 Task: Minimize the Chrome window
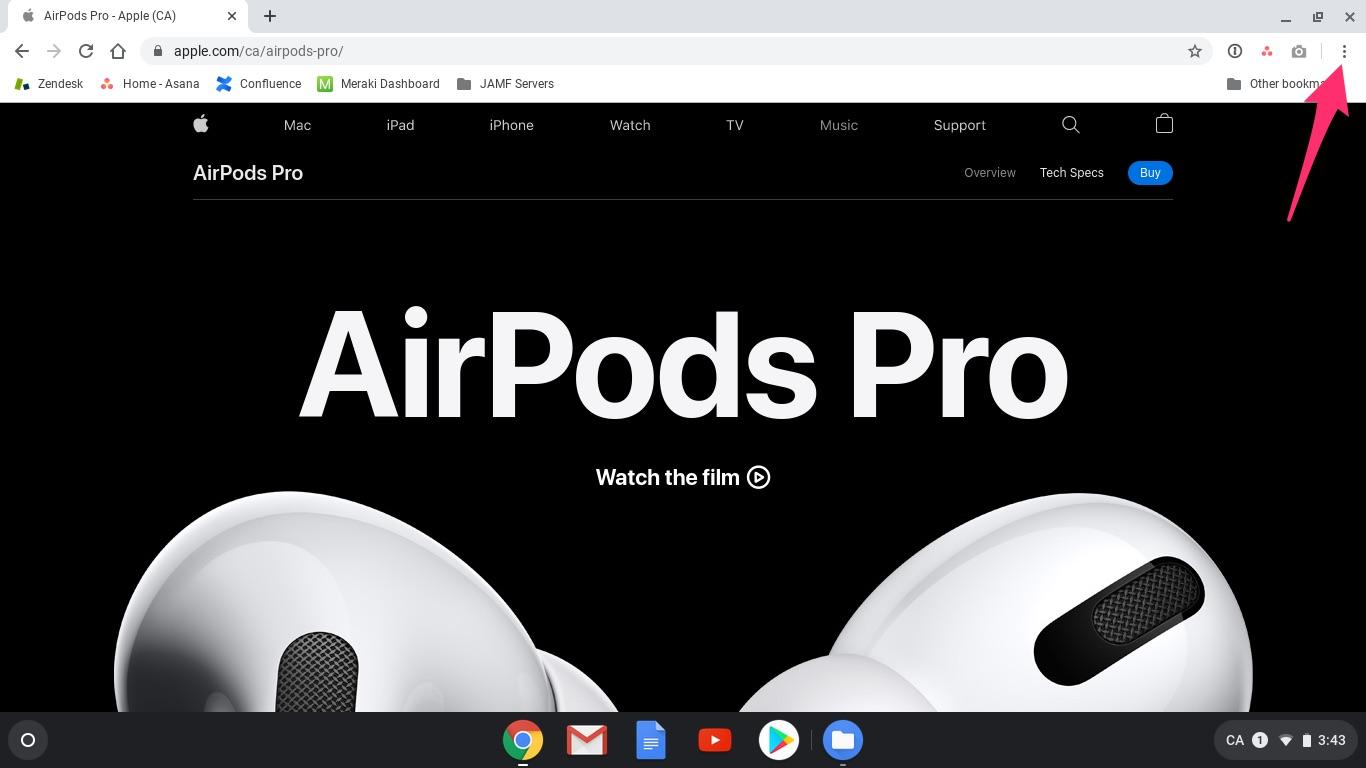(1286, 17)
